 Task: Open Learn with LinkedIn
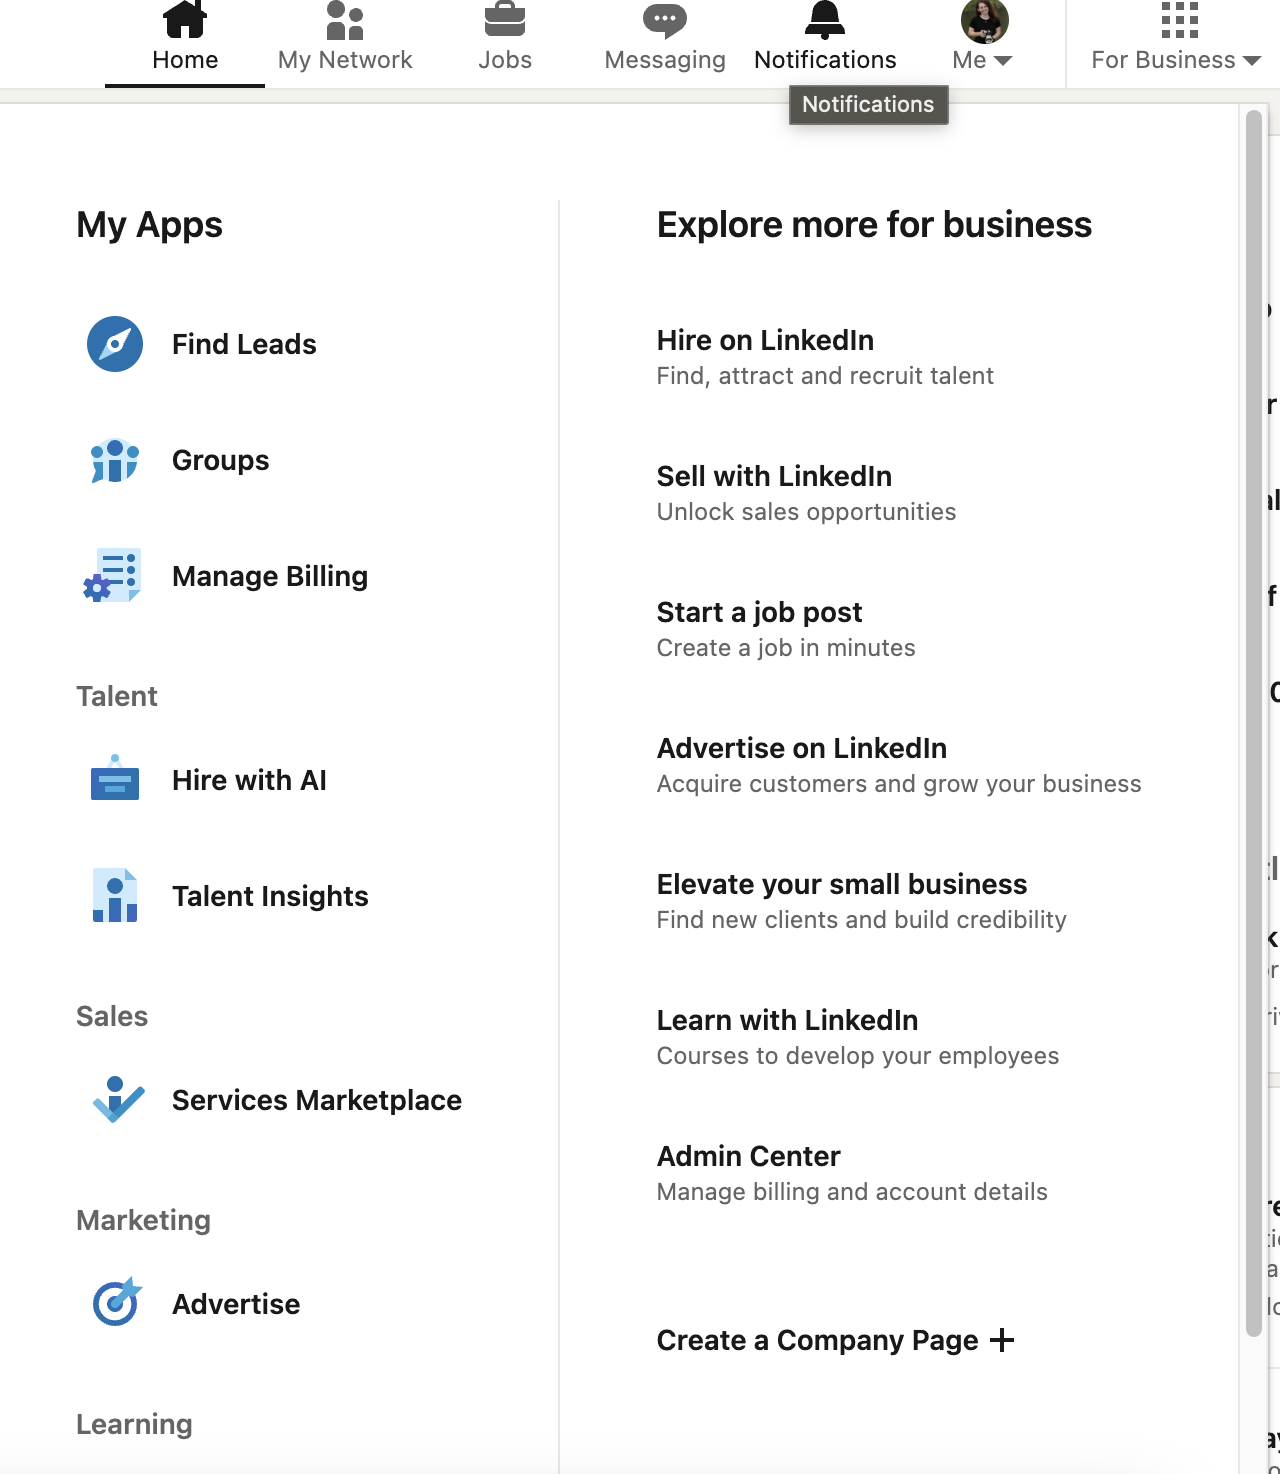click(787, 1020)
